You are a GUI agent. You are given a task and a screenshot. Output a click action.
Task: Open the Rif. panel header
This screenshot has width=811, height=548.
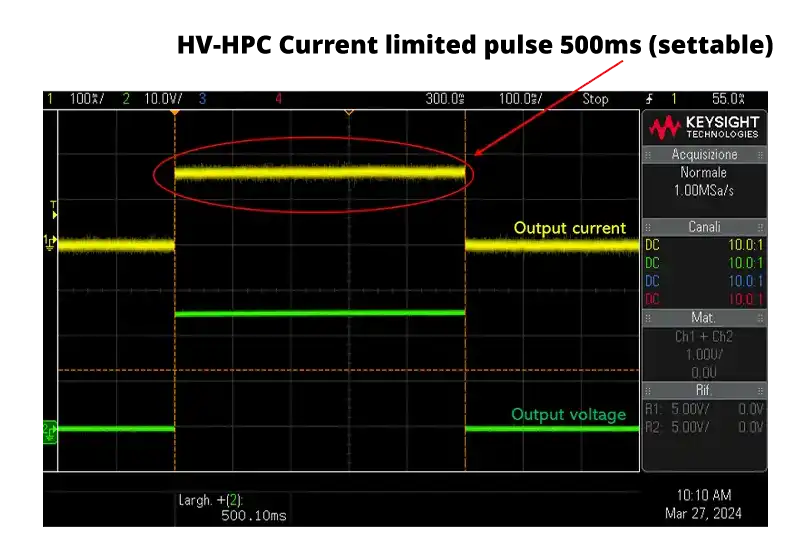704,390
